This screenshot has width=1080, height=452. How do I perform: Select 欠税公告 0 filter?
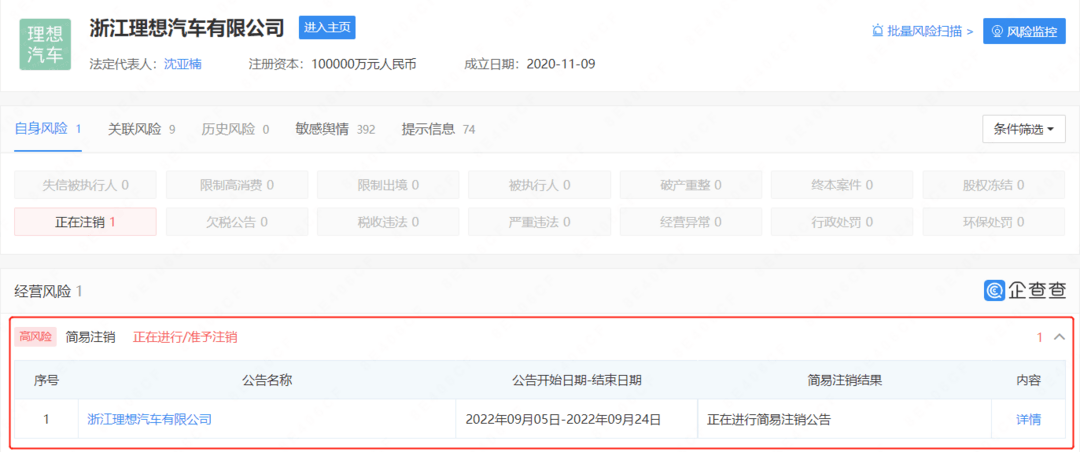[237, 222]
